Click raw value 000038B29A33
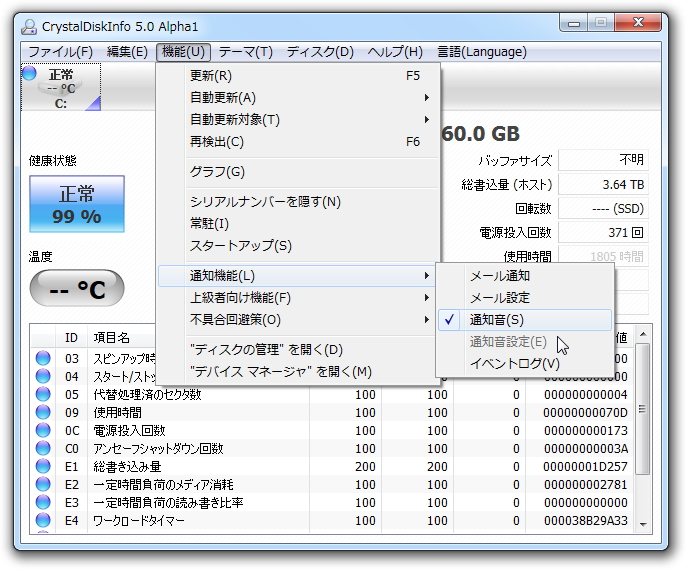This screenshot has height=570, width=686. point(585,520)
